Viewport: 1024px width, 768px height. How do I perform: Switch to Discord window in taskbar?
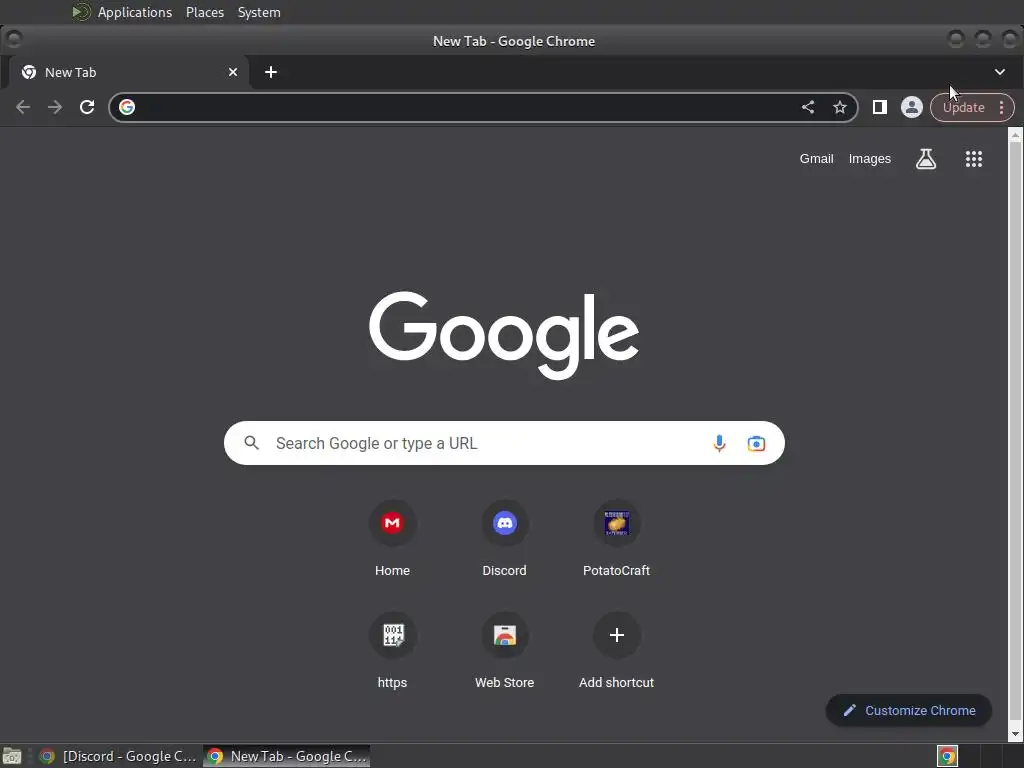coord(118,756)
